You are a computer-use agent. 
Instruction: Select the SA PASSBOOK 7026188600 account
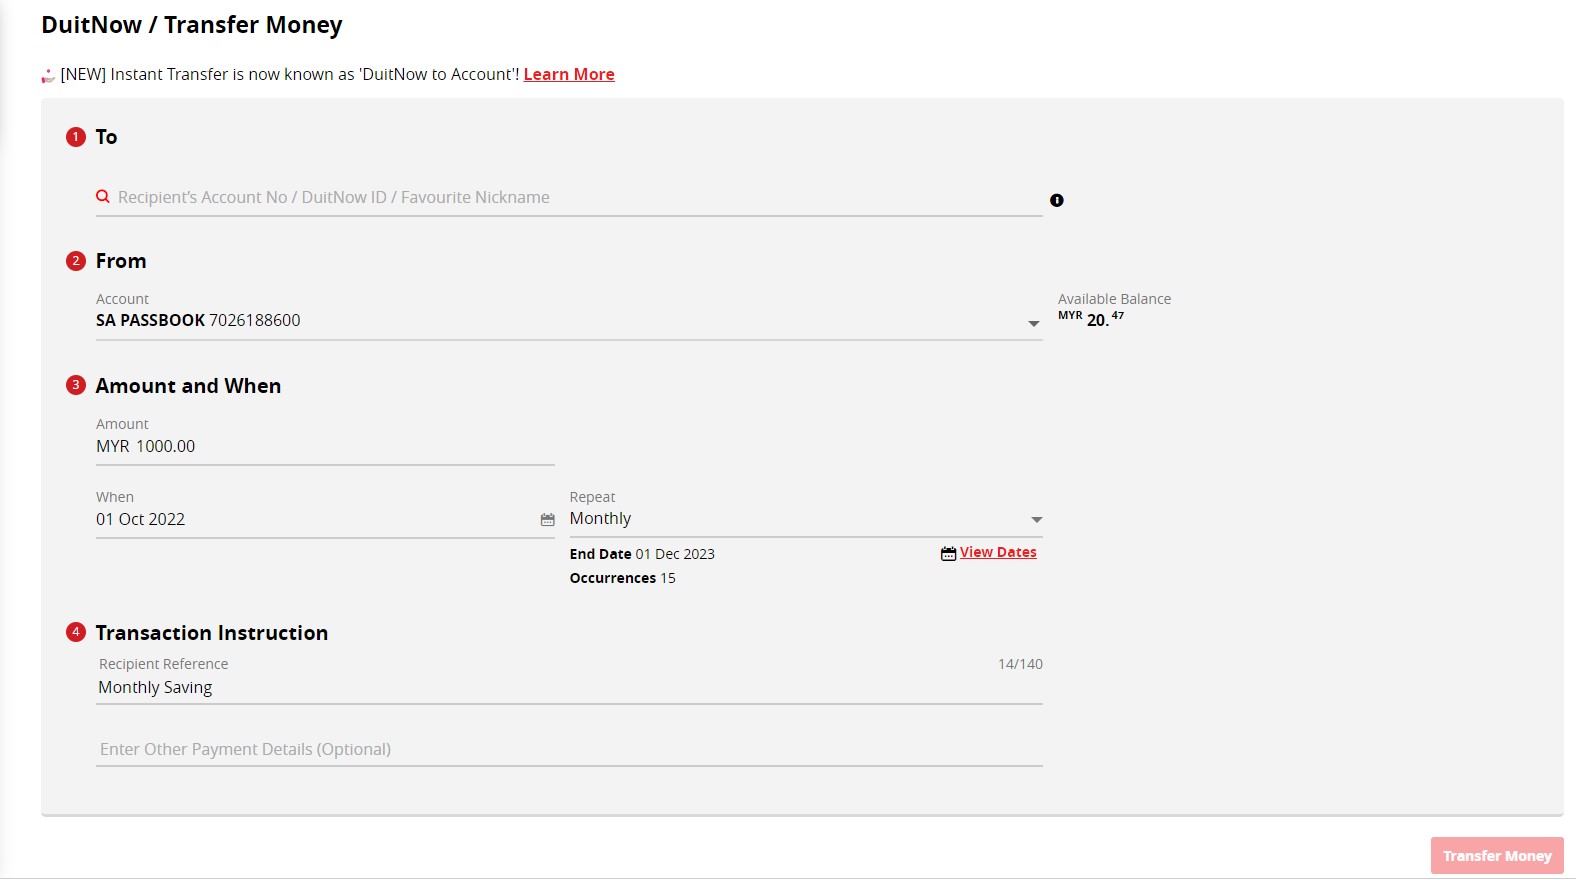198,320
